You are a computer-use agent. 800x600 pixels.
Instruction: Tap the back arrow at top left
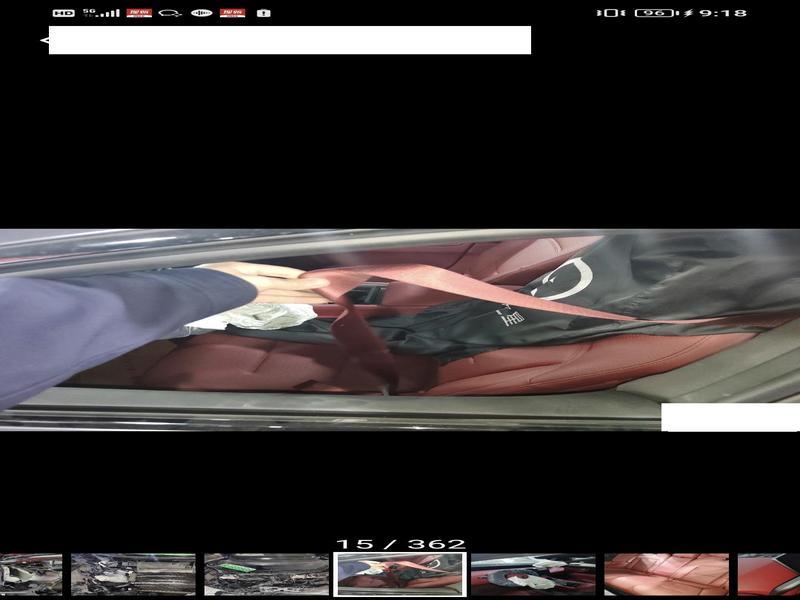(x=43, y=41)
